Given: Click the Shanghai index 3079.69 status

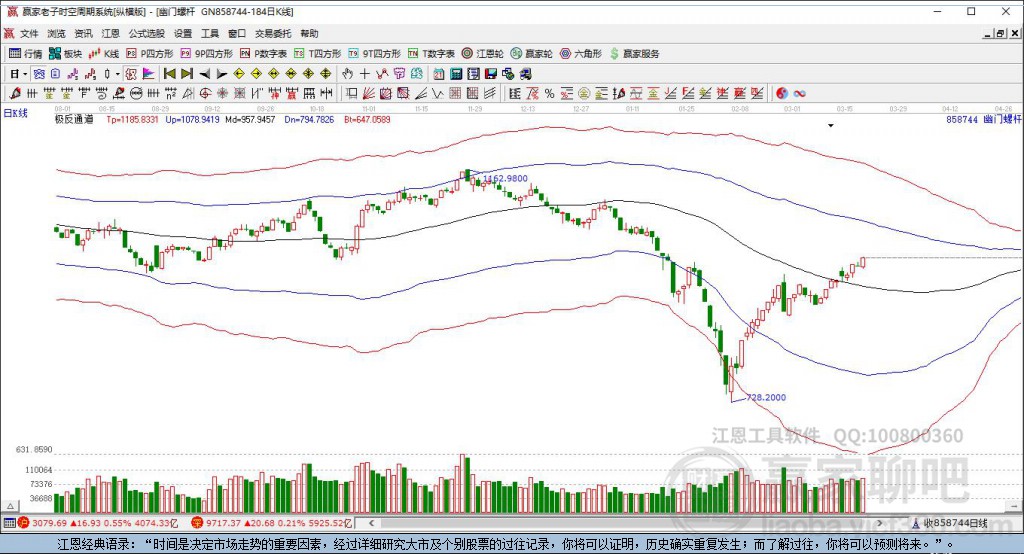Looking at the screenshot, I should point(99,523).
